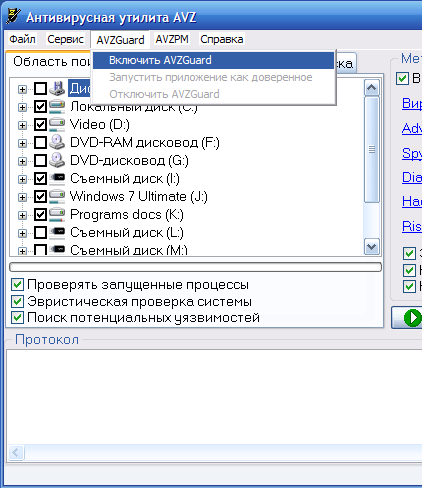Expand the Video (D:) tree node
Image resolution: width=422 pixels, height=488 pixels.
(22, 125)
